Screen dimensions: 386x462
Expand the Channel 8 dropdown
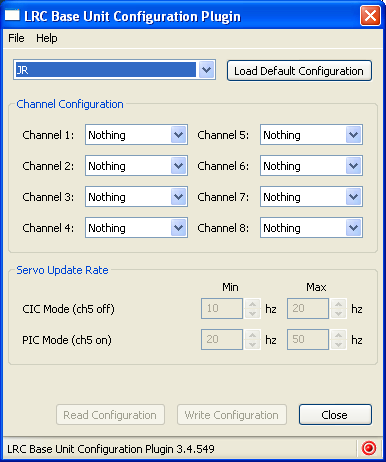pyautogui.click(x=354, y=228)
